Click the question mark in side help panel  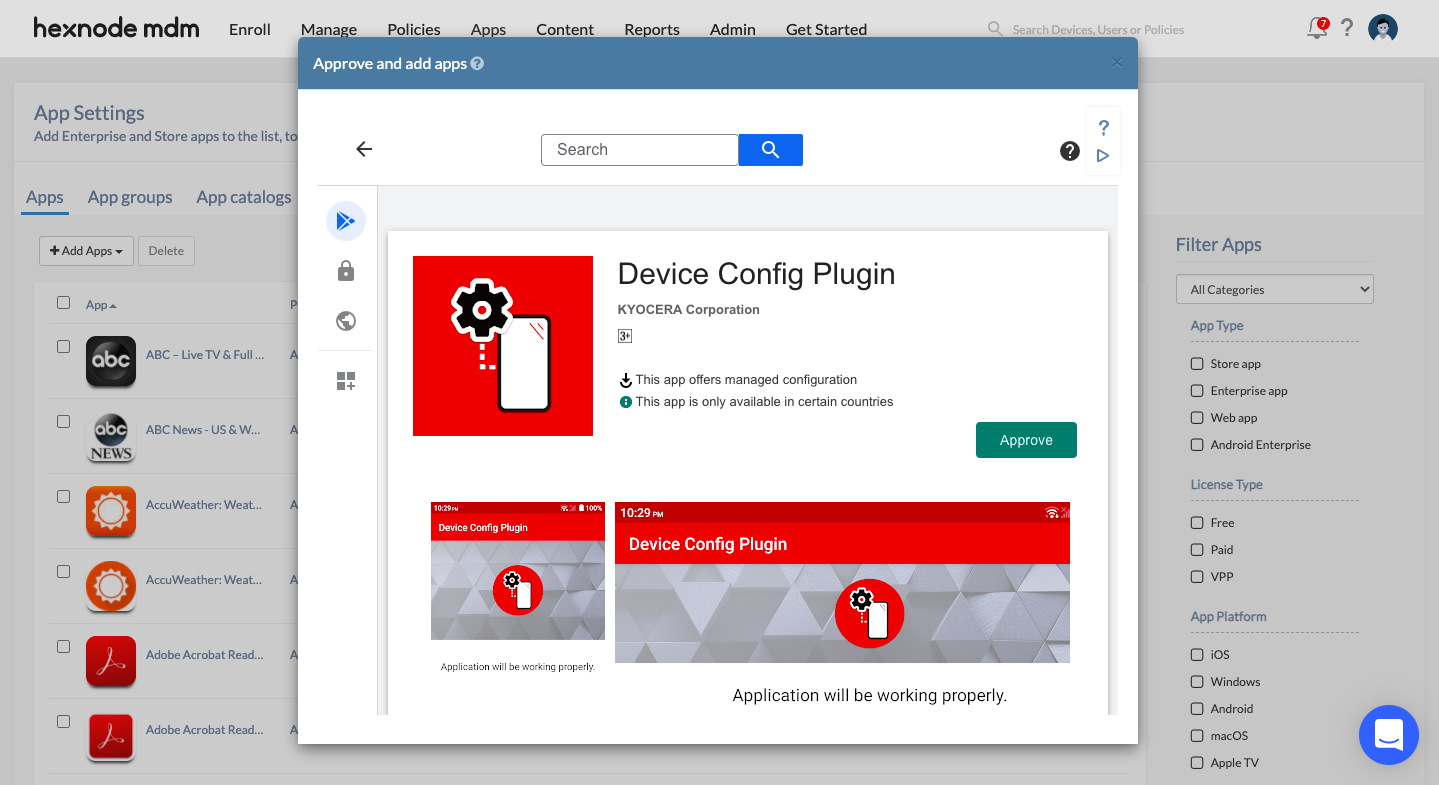(1103, 127)
